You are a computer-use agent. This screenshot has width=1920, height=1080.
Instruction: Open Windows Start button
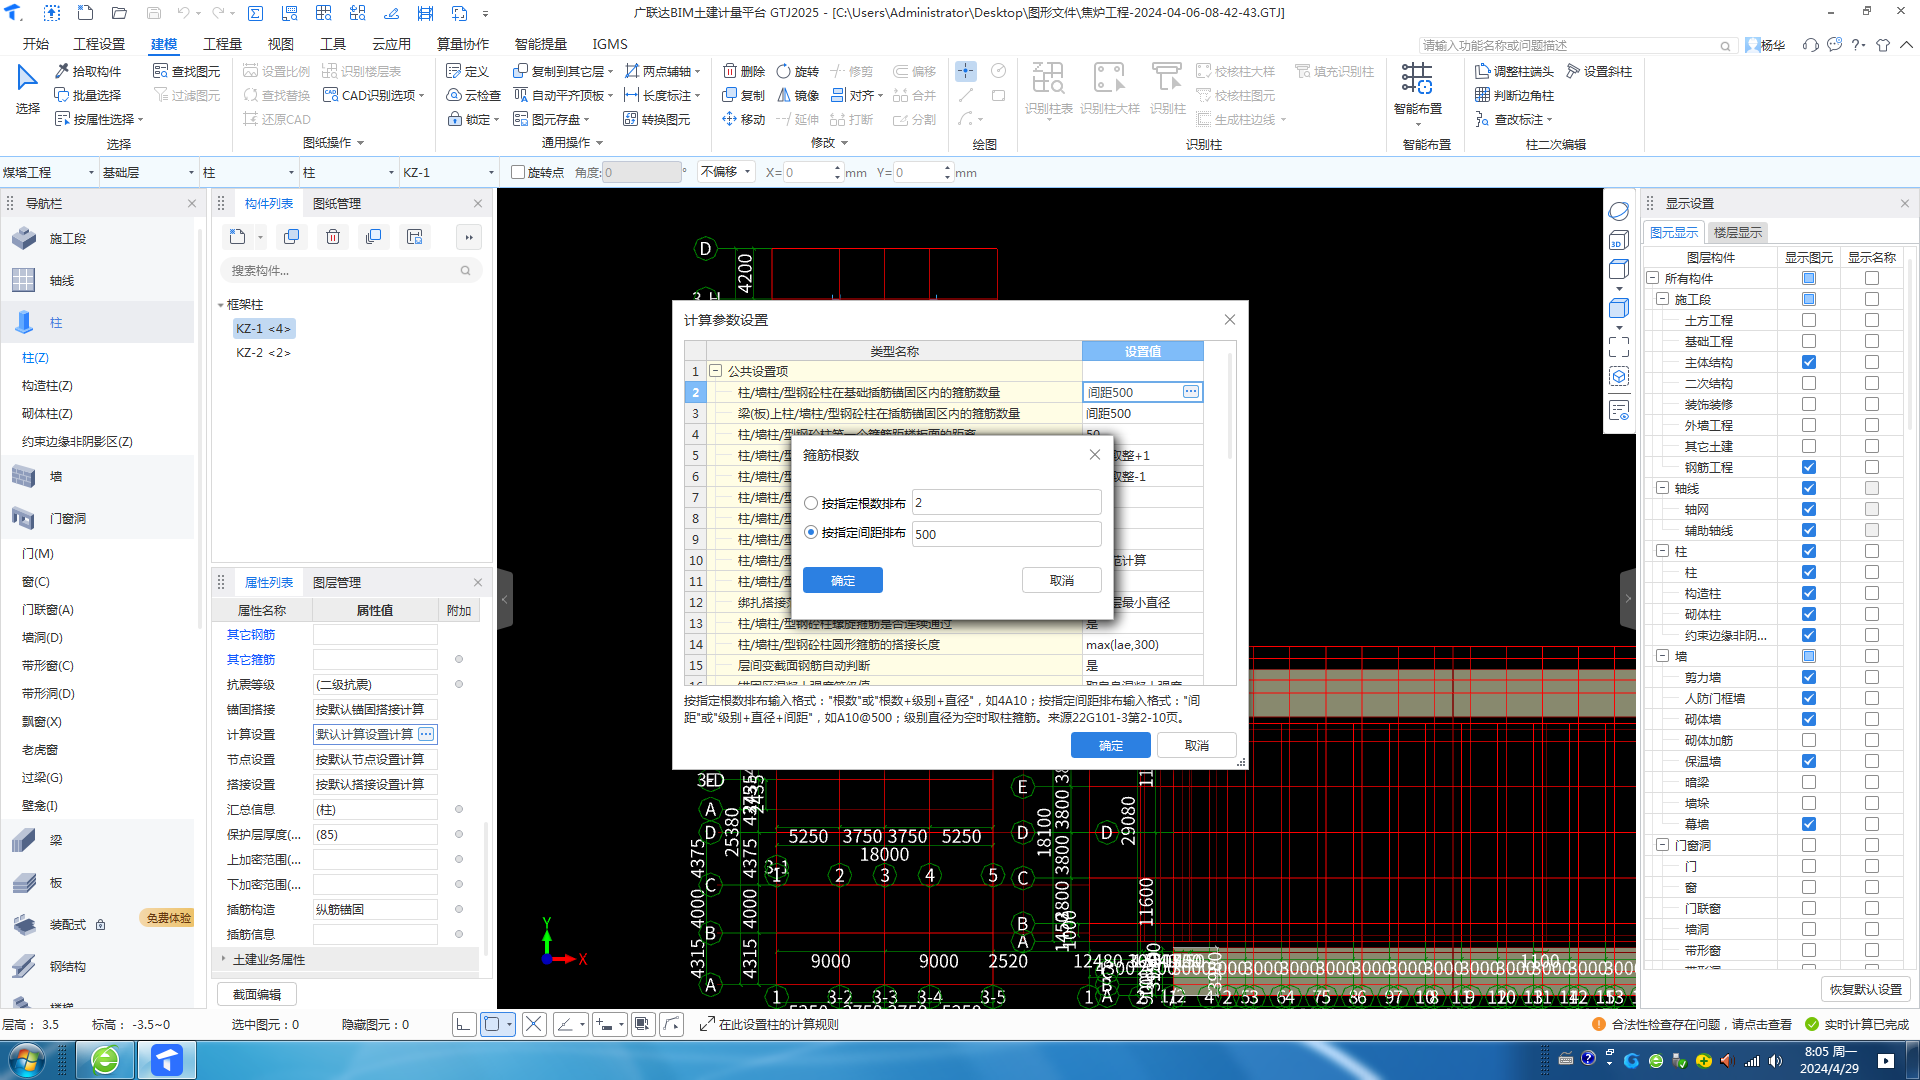click(x=26, y=1059)
